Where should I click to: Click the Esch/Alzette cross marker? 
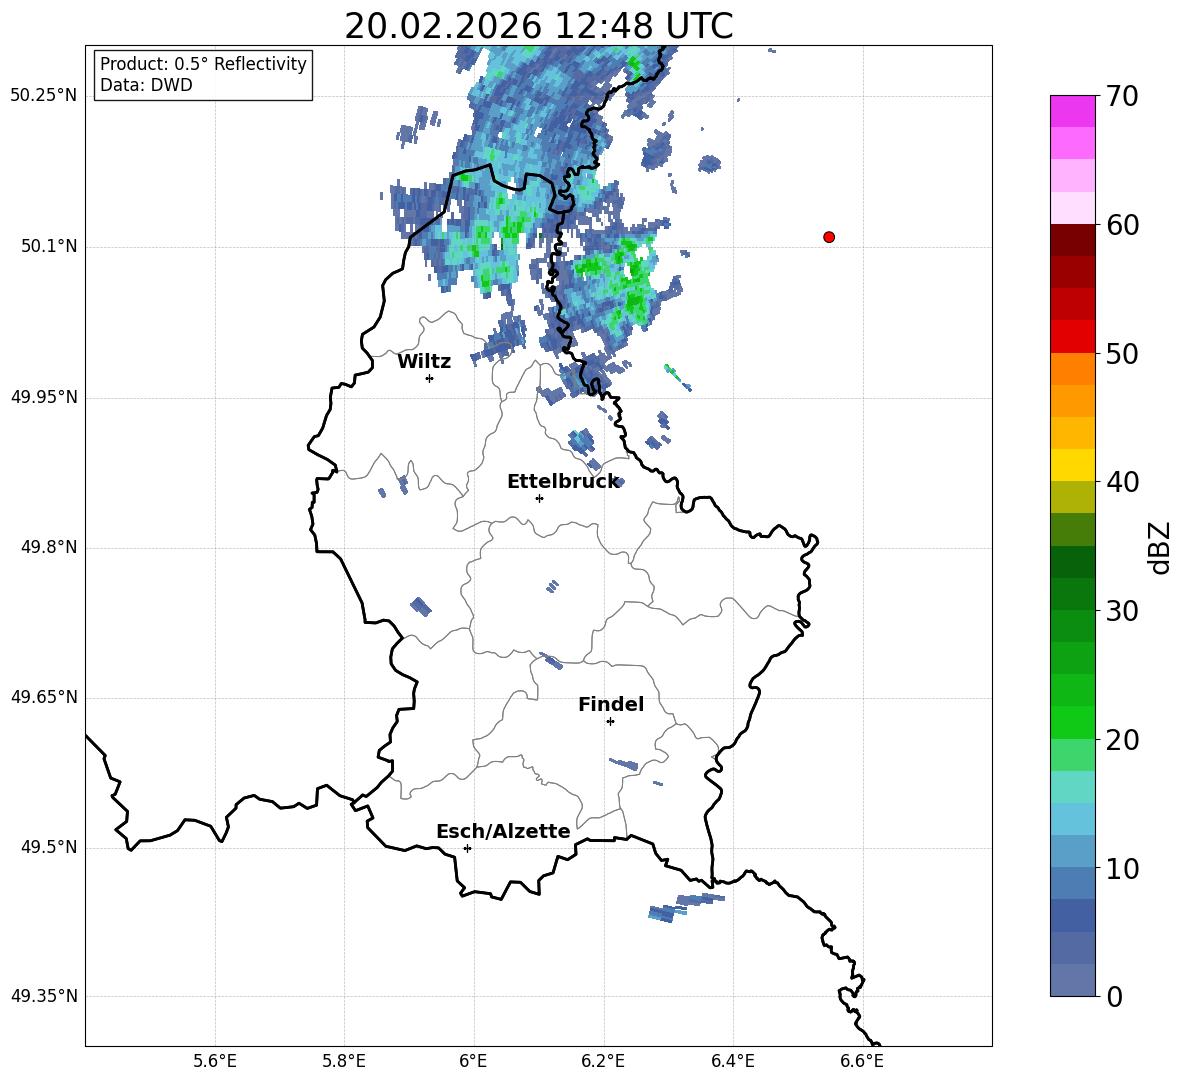[x=467, y=848]
